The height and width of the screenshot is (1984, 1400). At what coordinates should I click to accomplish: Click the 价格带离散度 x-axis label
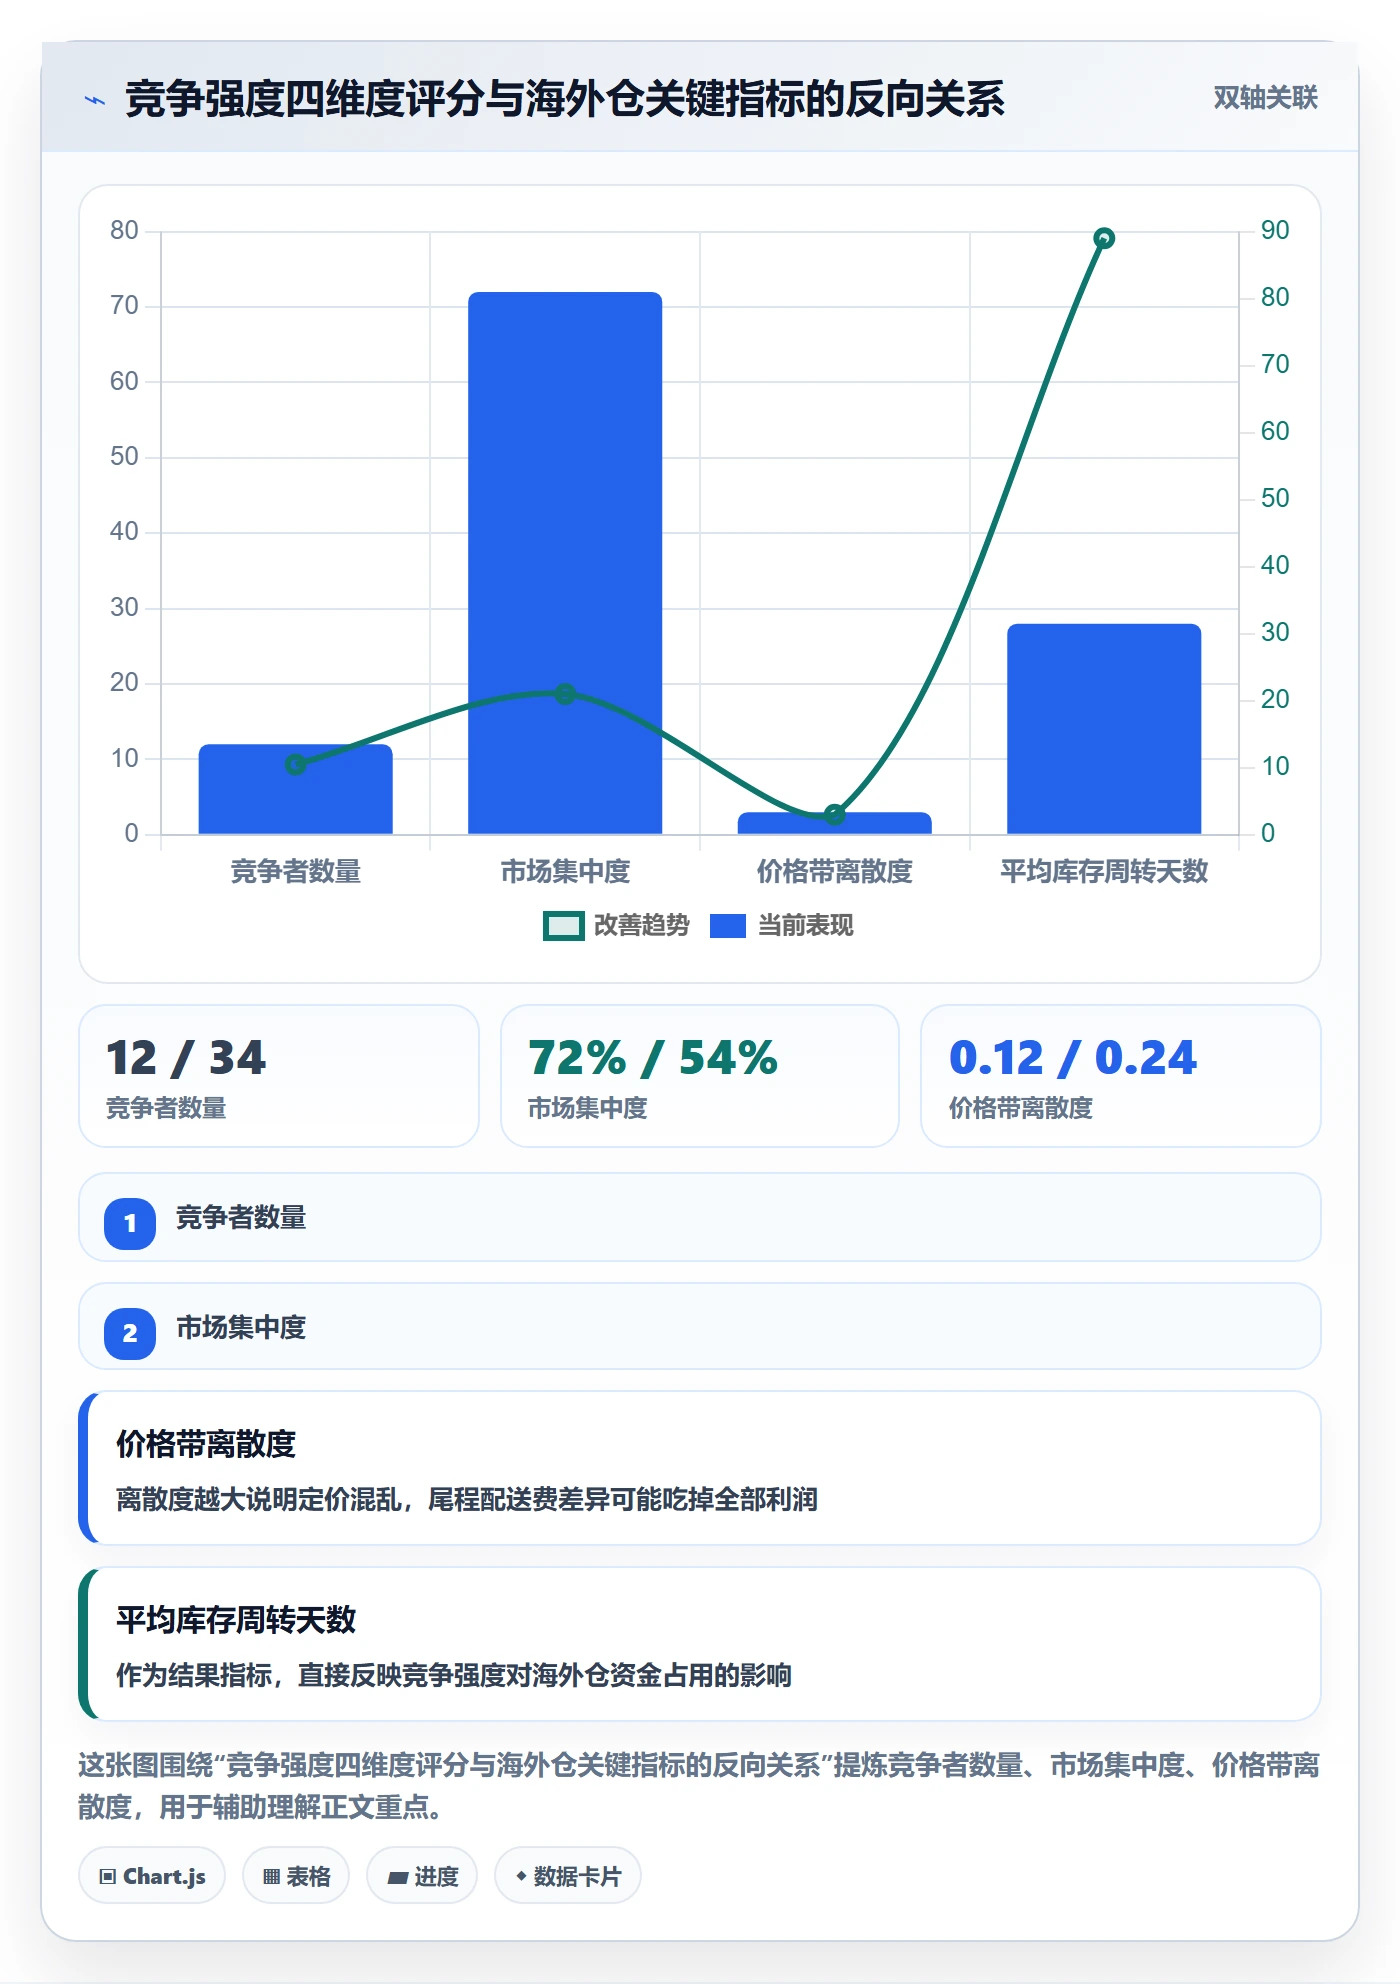(835, 871)
